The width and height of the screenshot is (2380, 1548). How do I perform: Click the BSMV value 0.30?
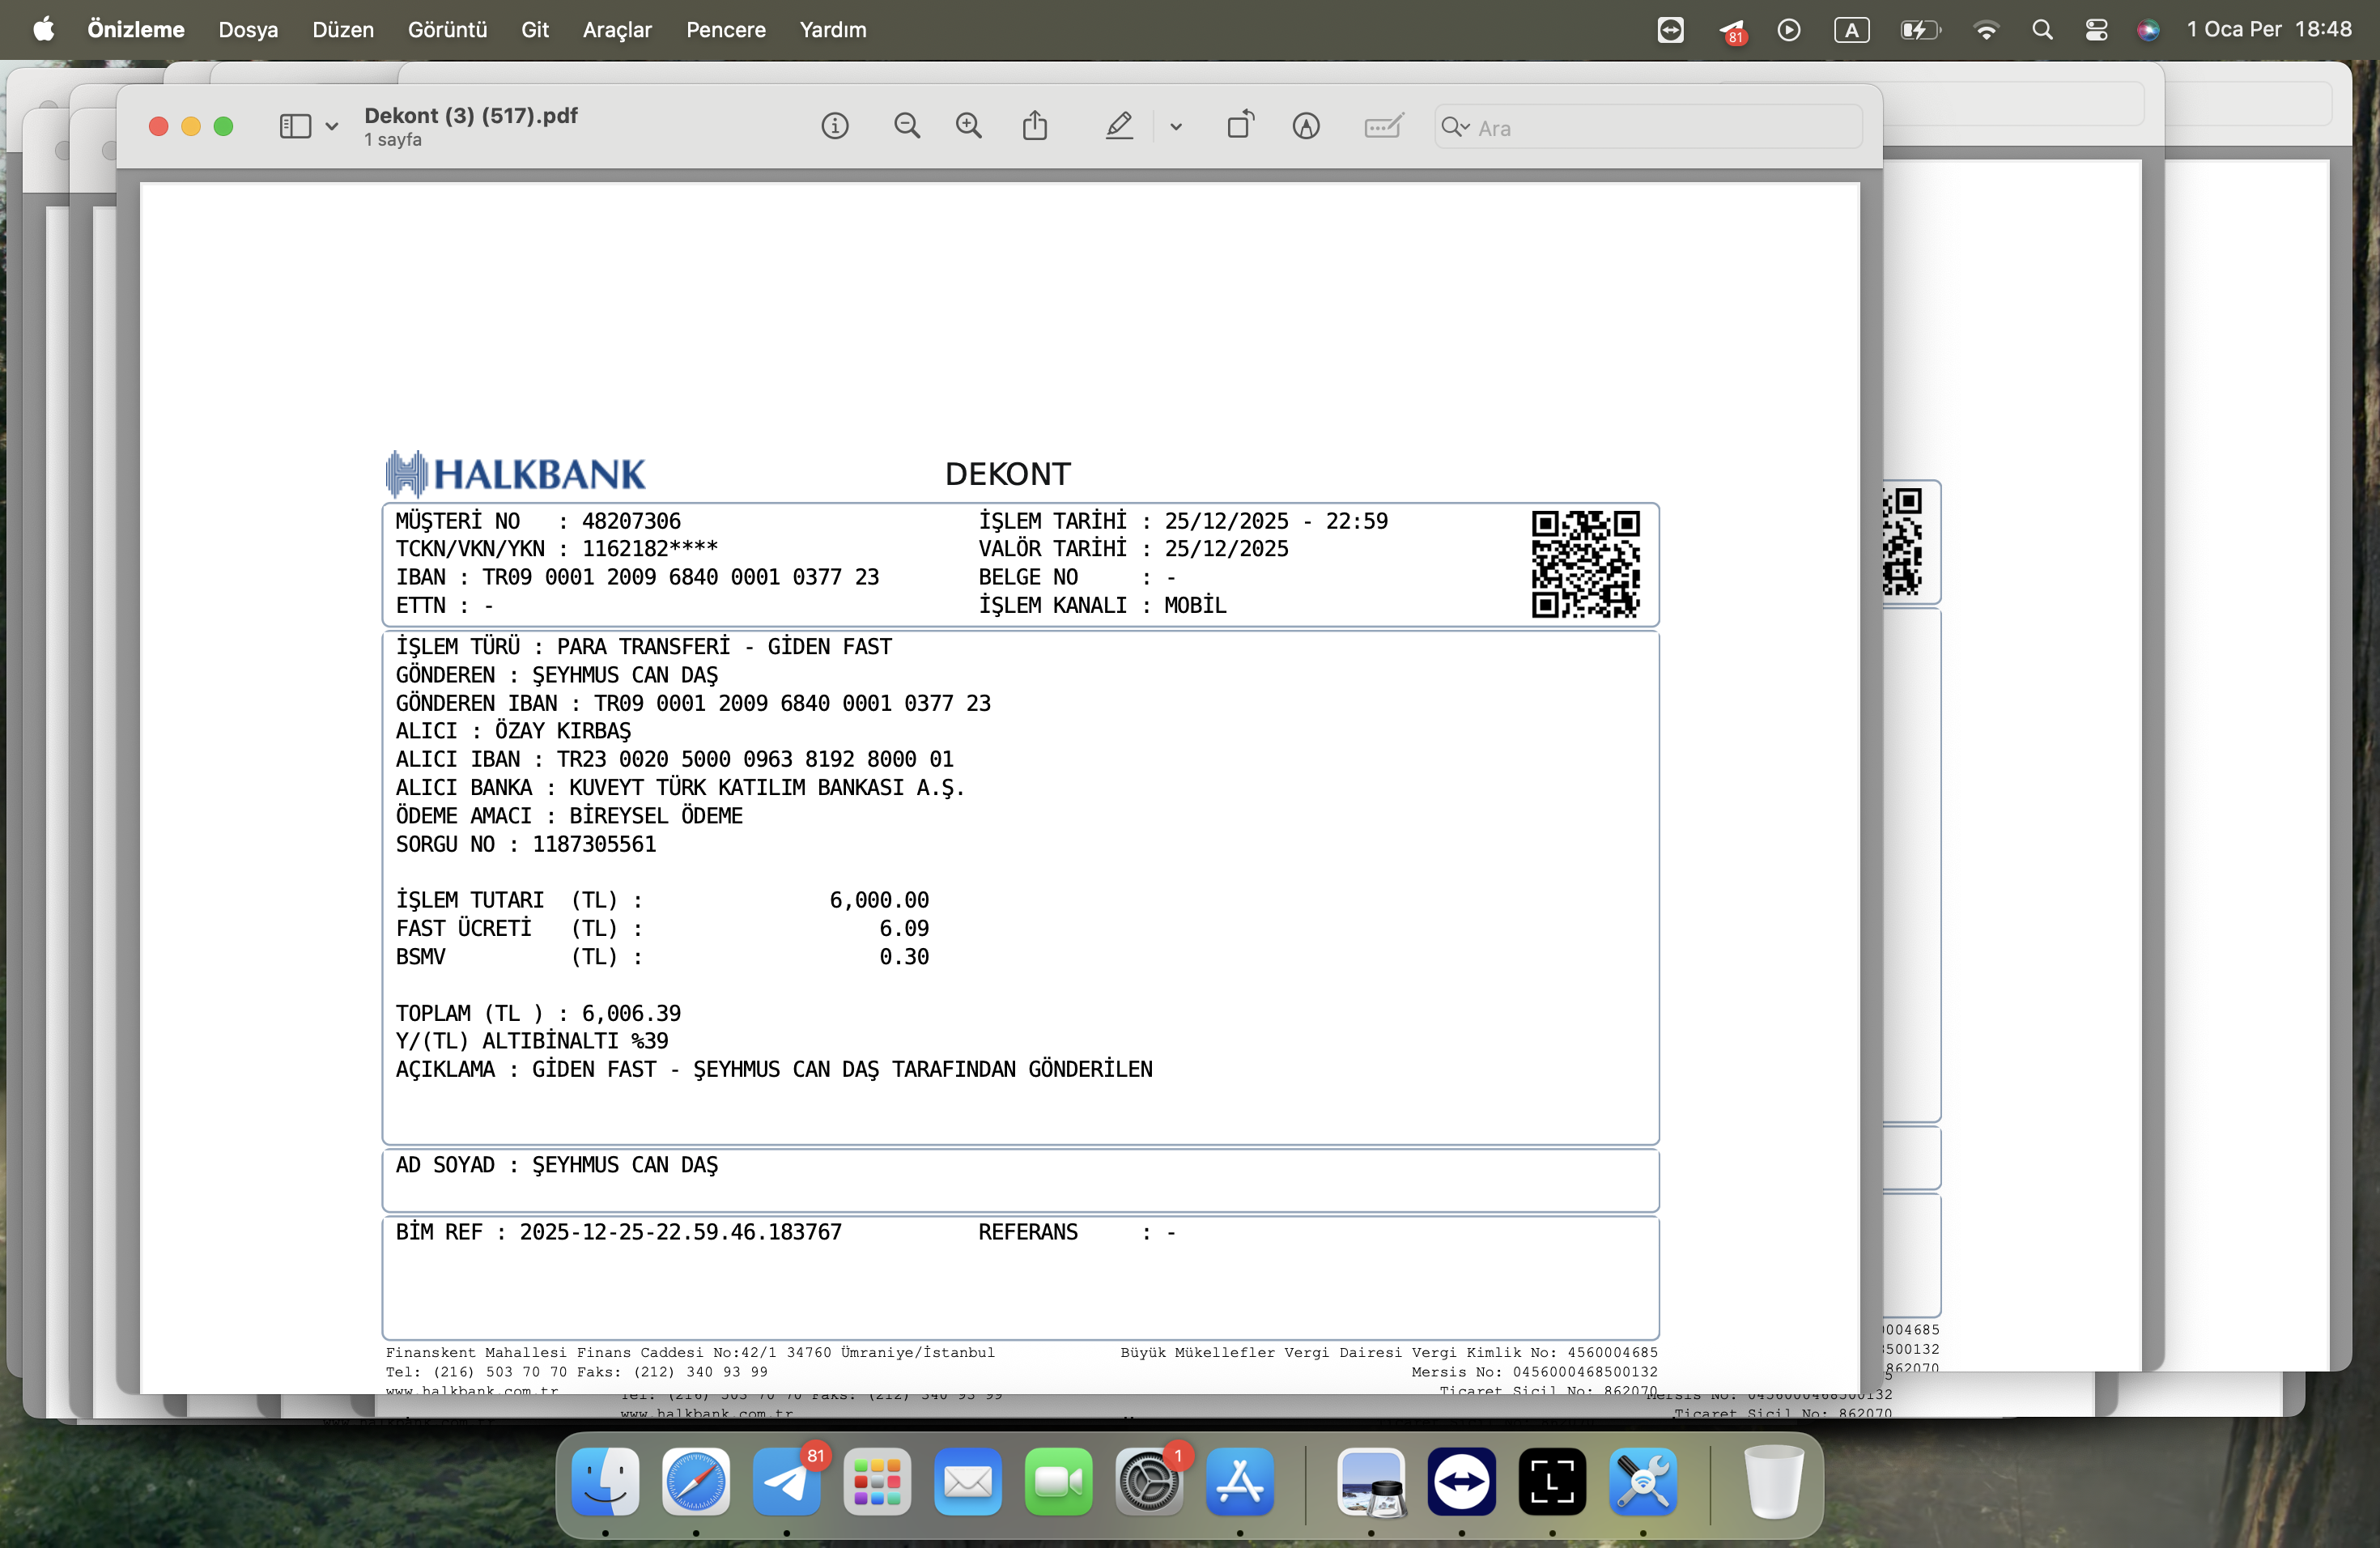(x=904, y=957)
